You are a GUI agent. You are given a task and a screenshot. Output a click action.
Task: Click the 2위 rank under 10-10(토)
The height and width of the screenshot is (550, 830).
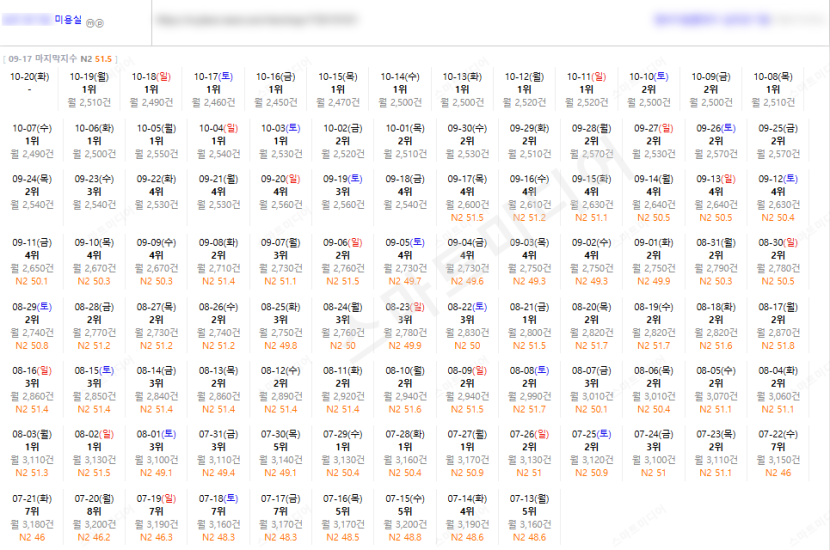point(649,89)
